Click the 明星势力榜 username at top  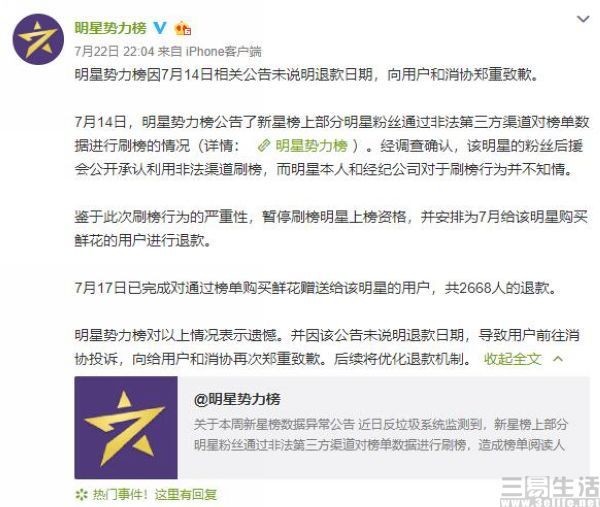click(x=110, y=28)
